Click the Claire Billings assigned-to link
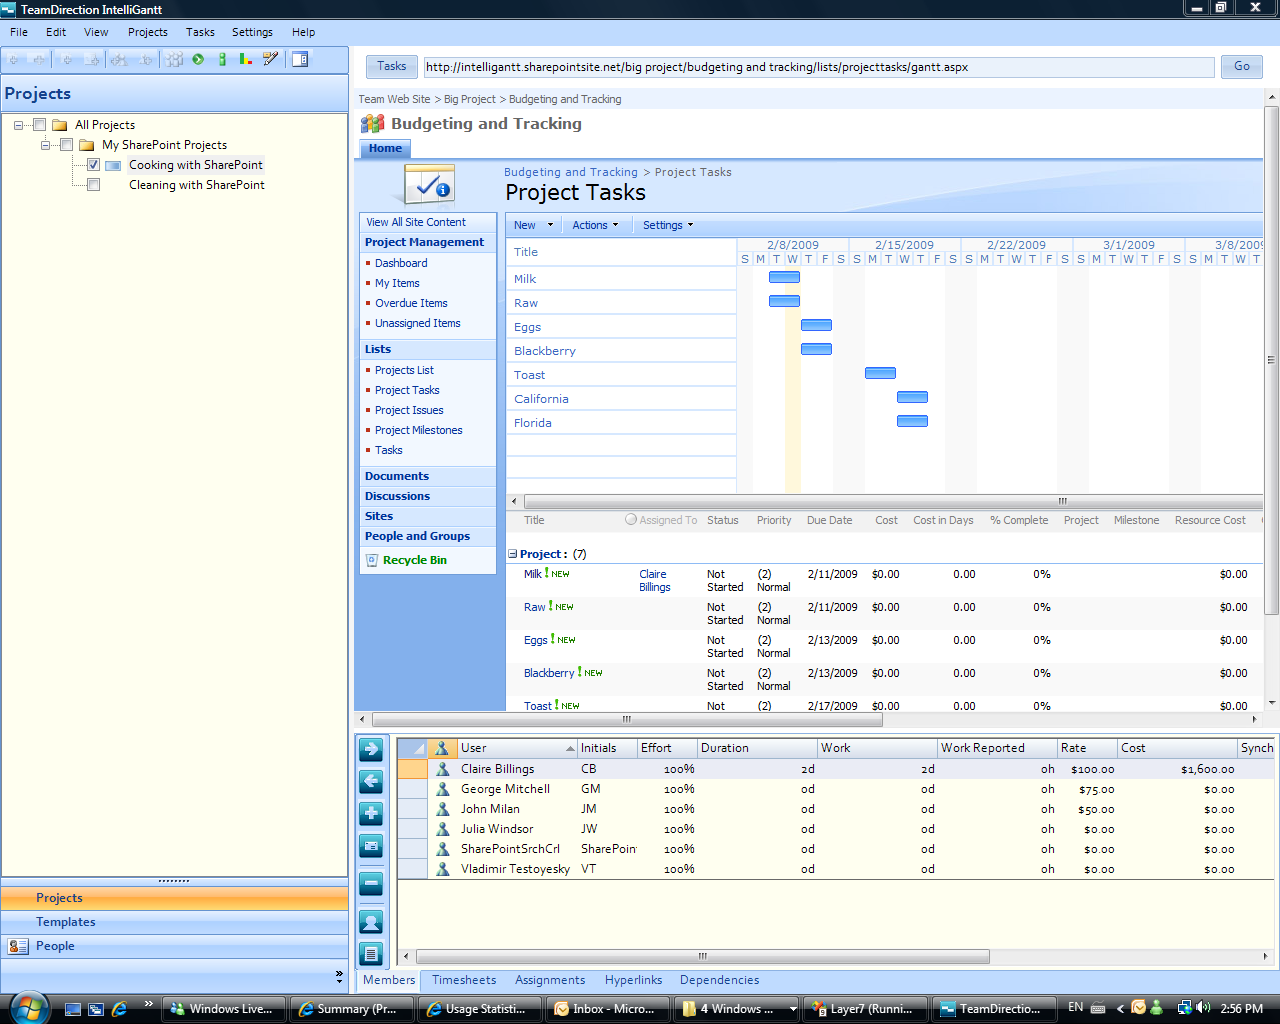Image resolution: width=1280 pixels, height=1024 pixels. pyautogui.click(x=654, y=580)
